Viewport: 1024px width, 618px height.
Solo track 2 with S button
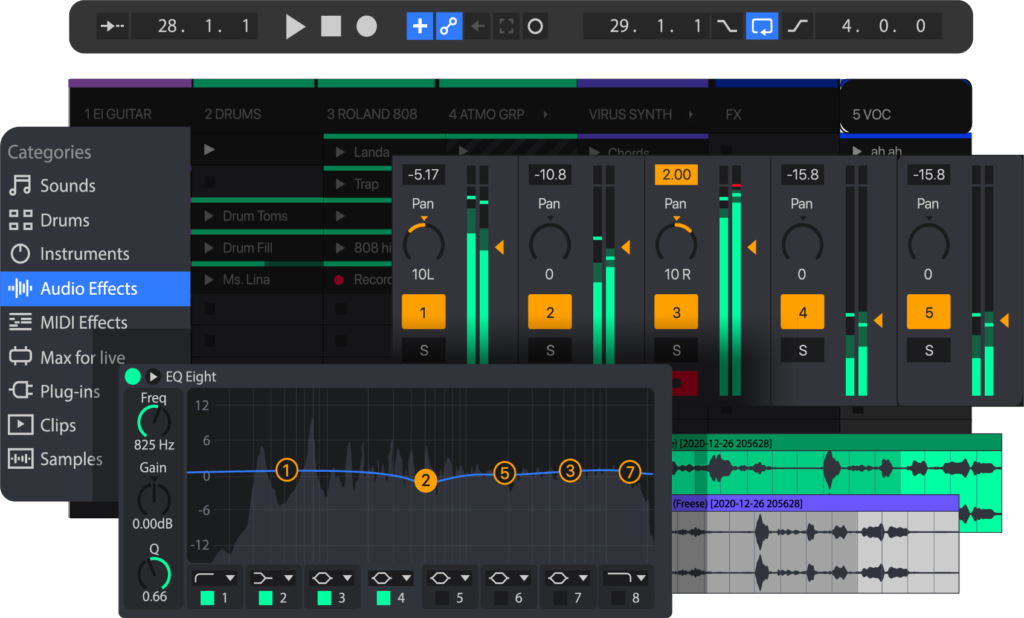550,351
